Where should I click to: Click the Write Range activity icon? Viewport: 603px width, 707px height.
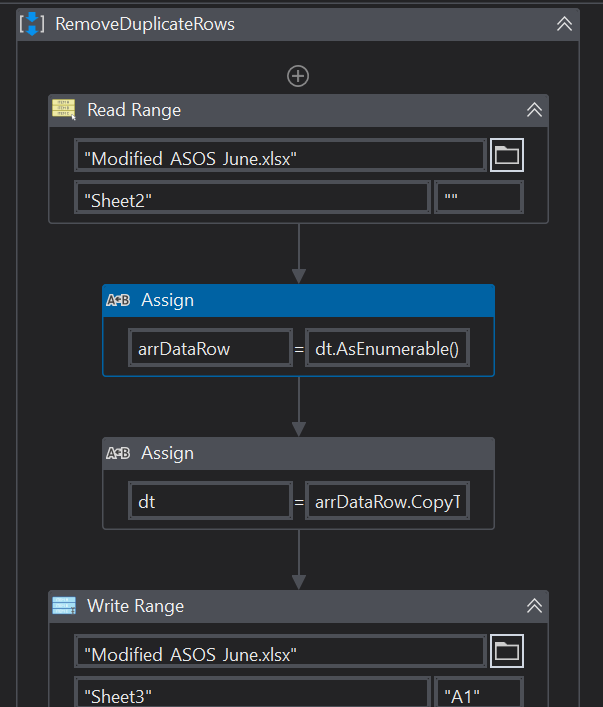point(65,606)
